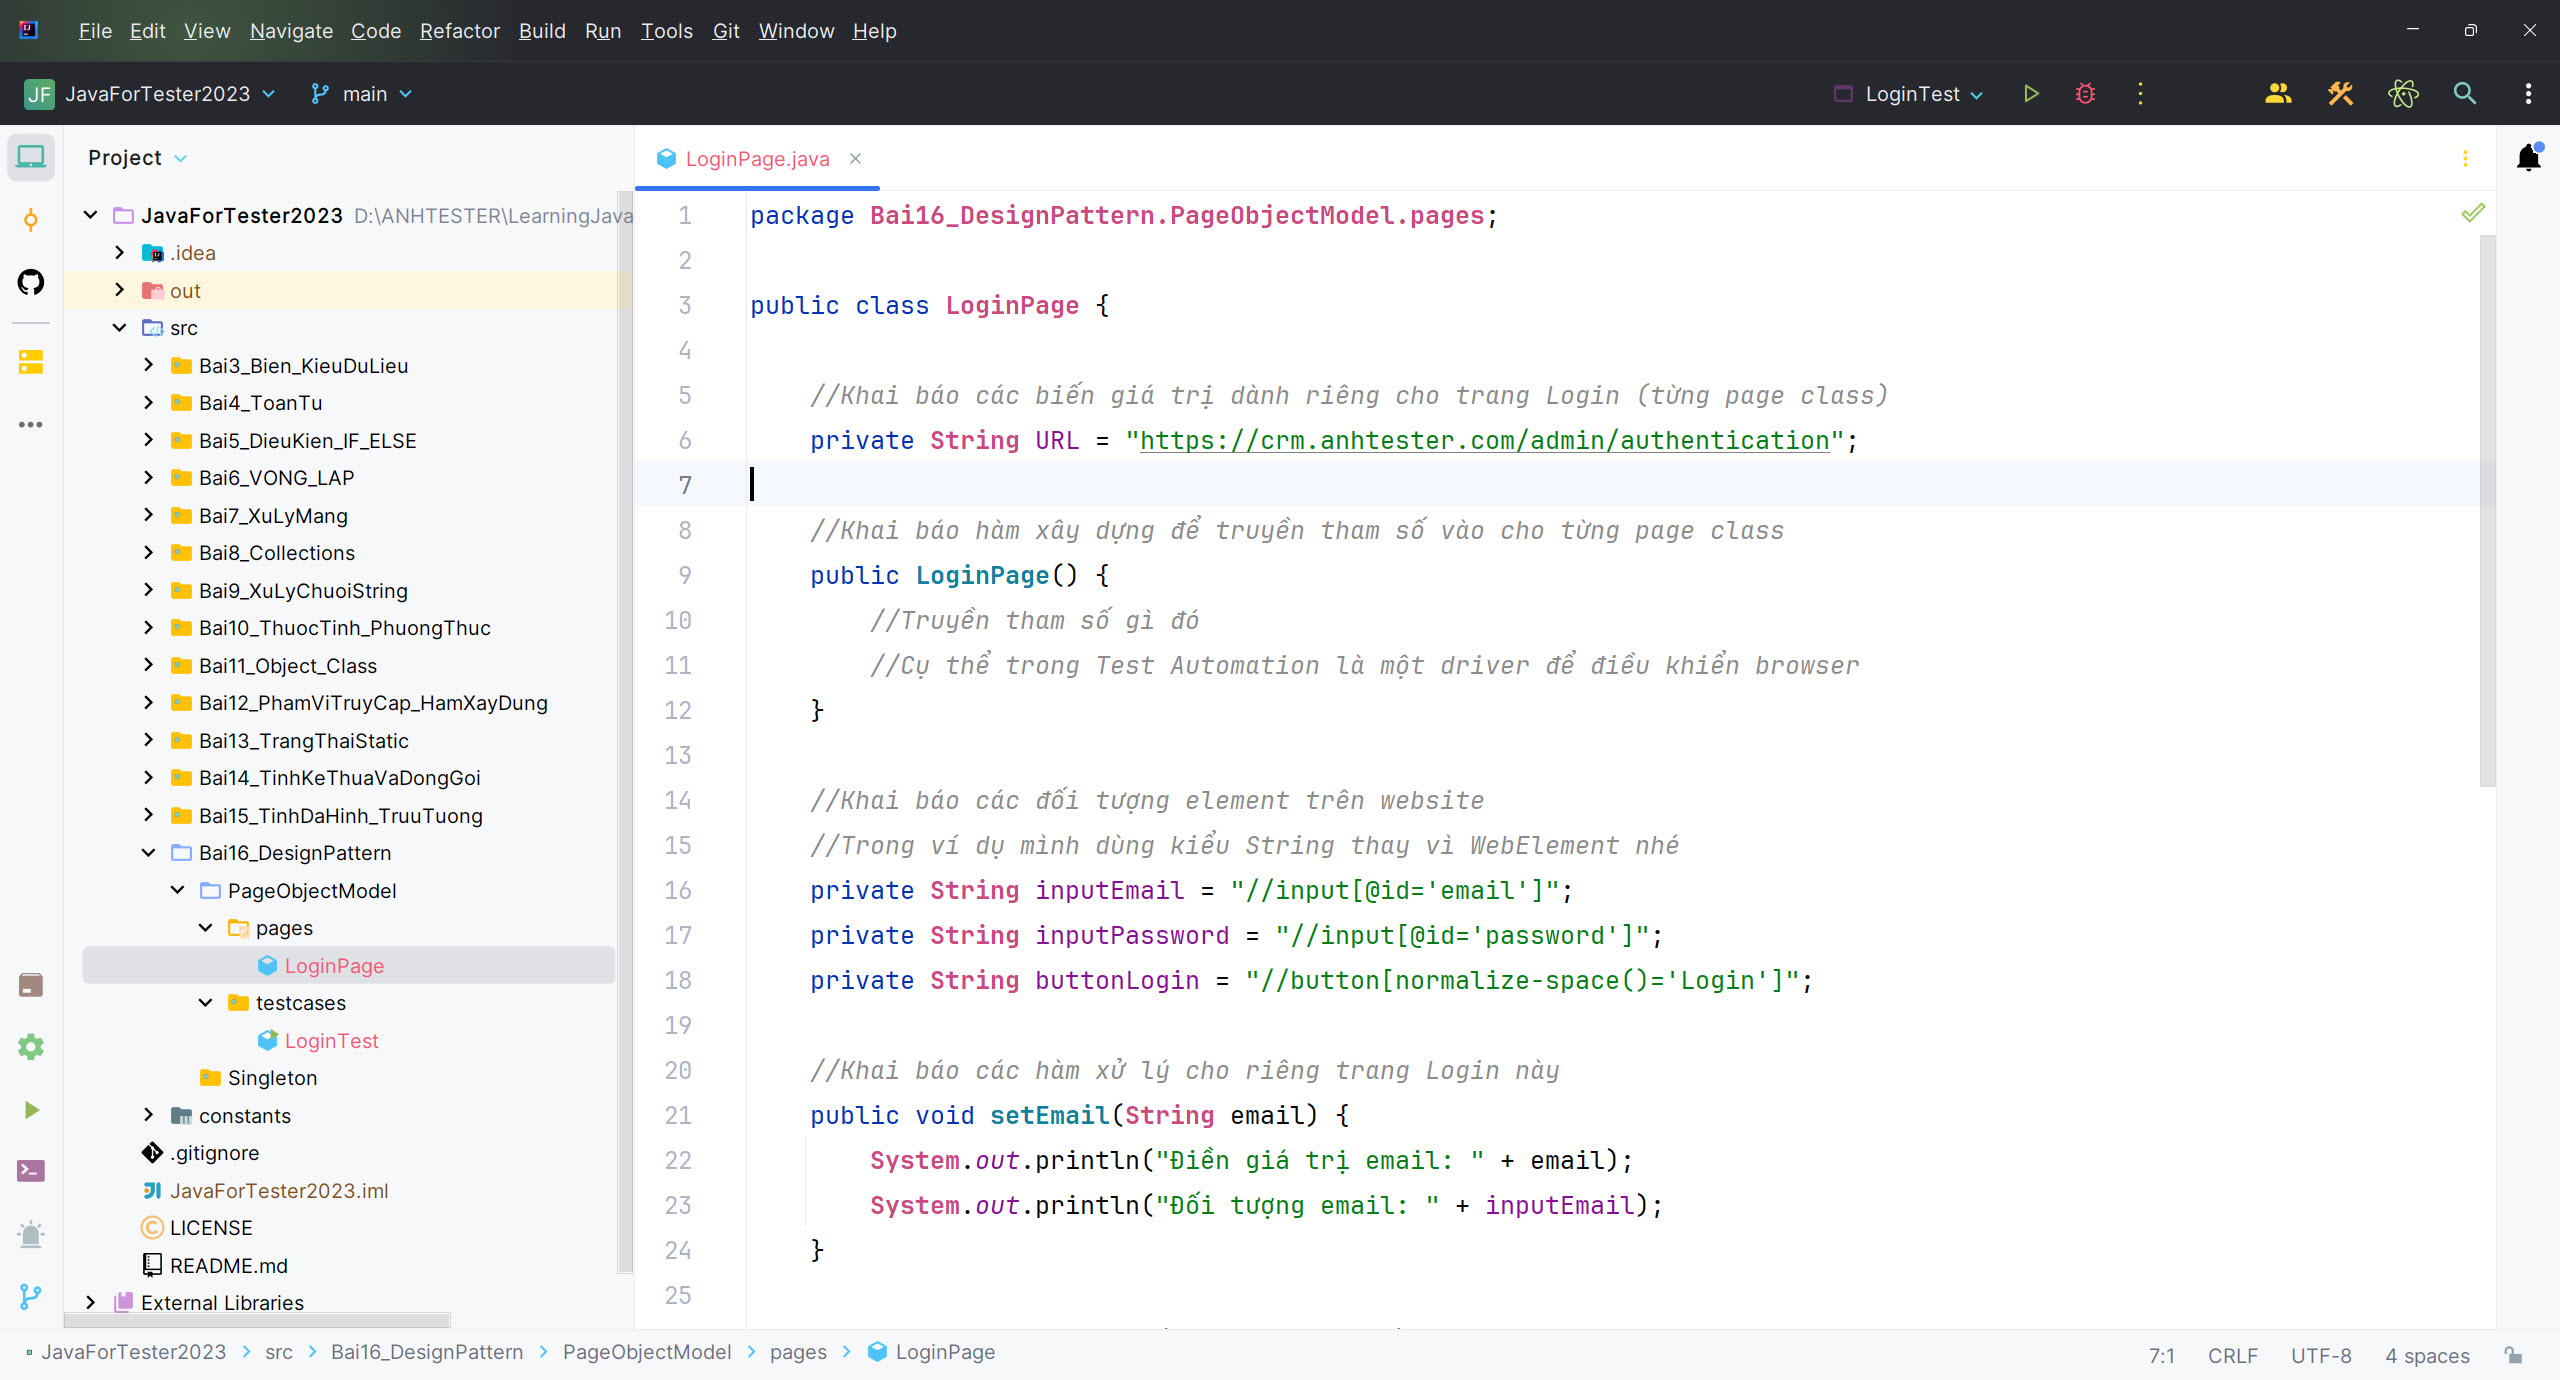Screen dimensions: 2560x1380
Task: Collapse the Bai16_DesignPattern folder
Action: pyautogui.click(x=148, y=853)
